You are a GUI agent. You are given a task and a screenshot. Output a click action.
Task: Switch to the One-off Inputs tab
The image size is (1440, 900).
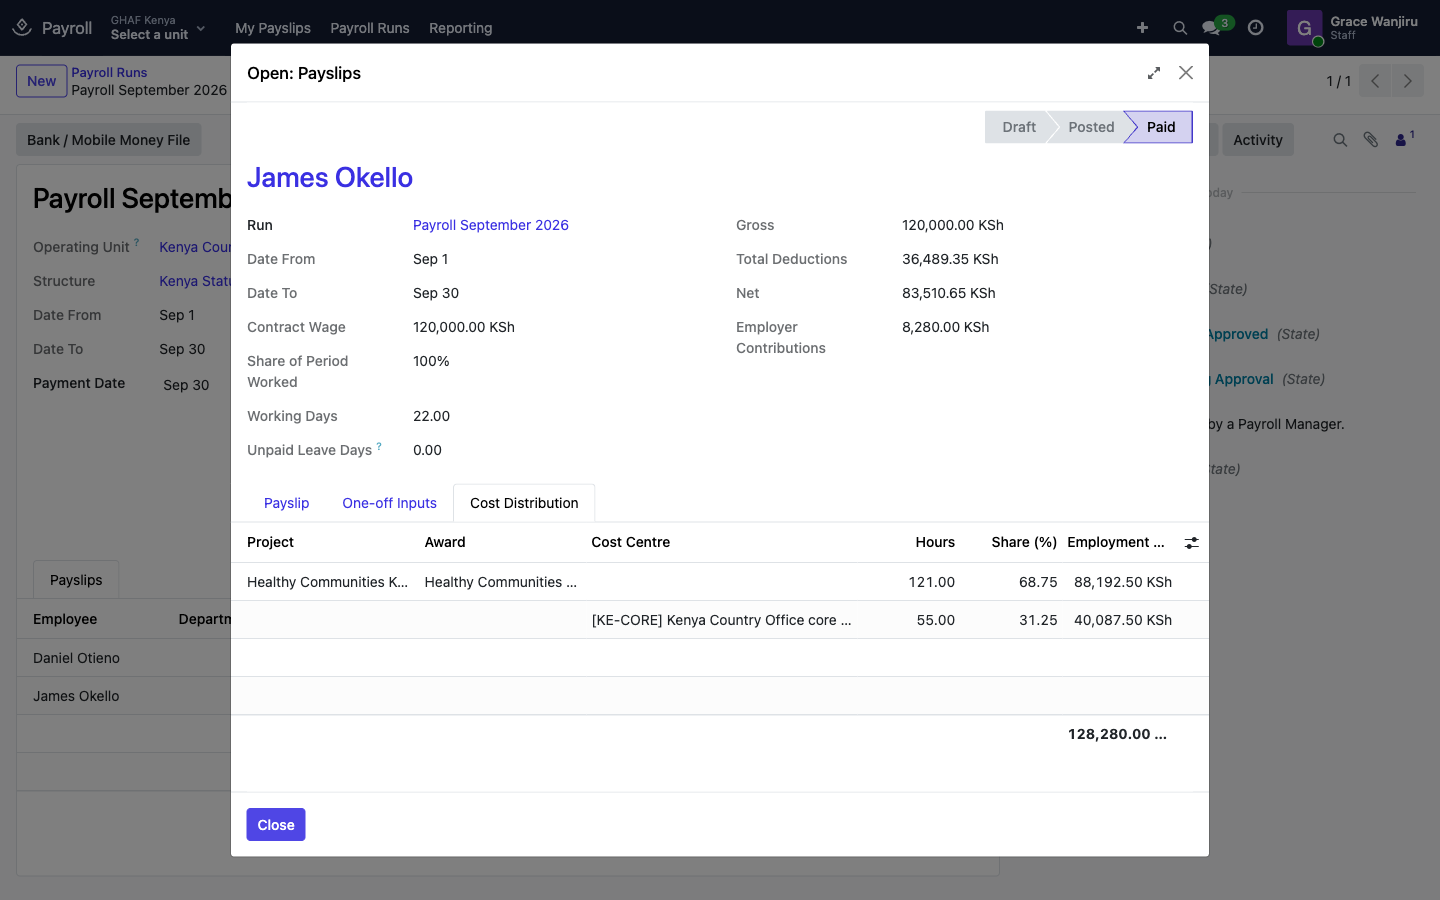pos(390,503)
